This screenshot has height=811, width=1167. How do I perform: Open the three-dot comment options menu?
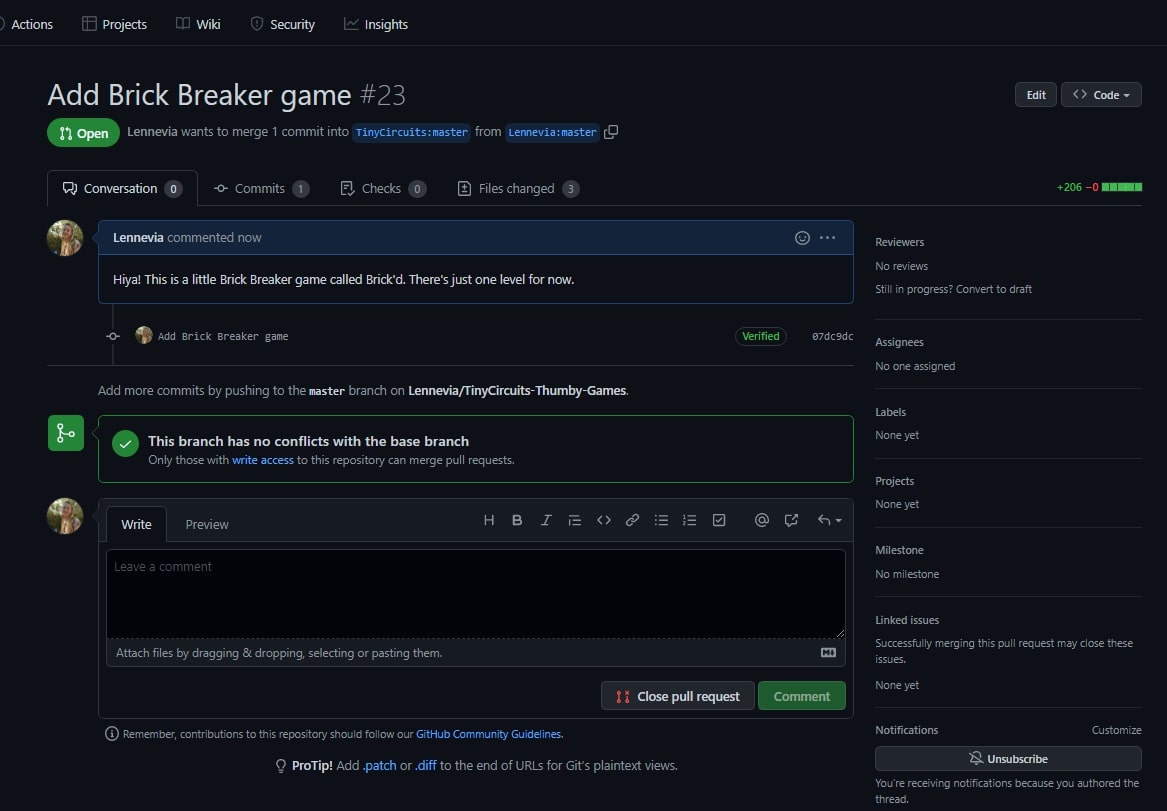(827, 238)
